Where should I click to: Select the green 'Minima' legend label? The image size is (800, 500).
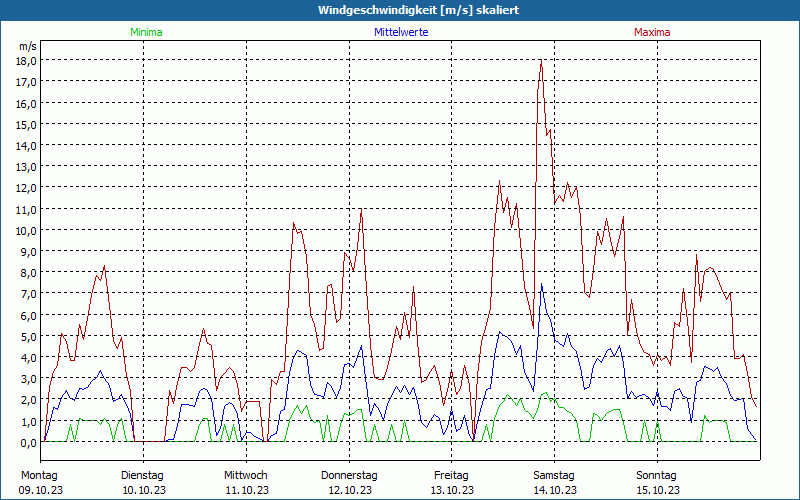(x=146, y=32)
